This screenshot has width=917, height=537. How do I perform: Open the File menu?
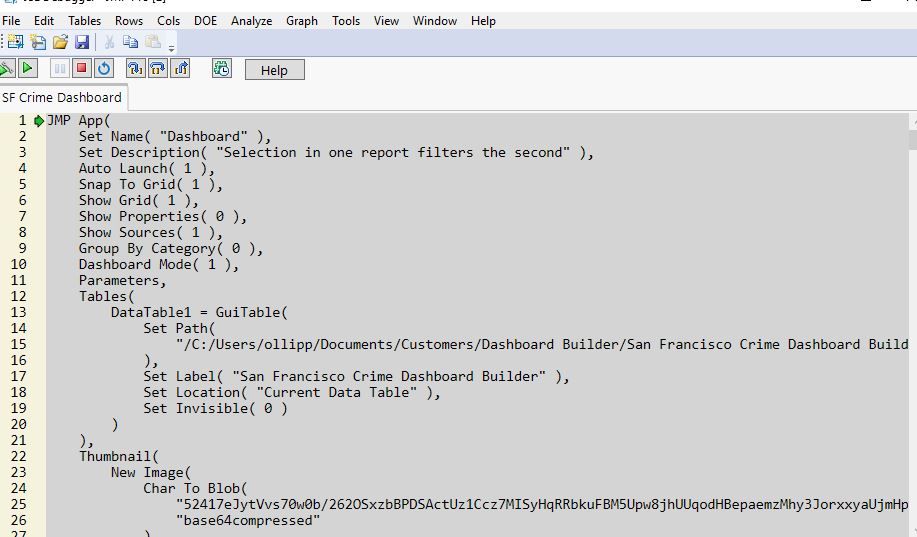11,21
